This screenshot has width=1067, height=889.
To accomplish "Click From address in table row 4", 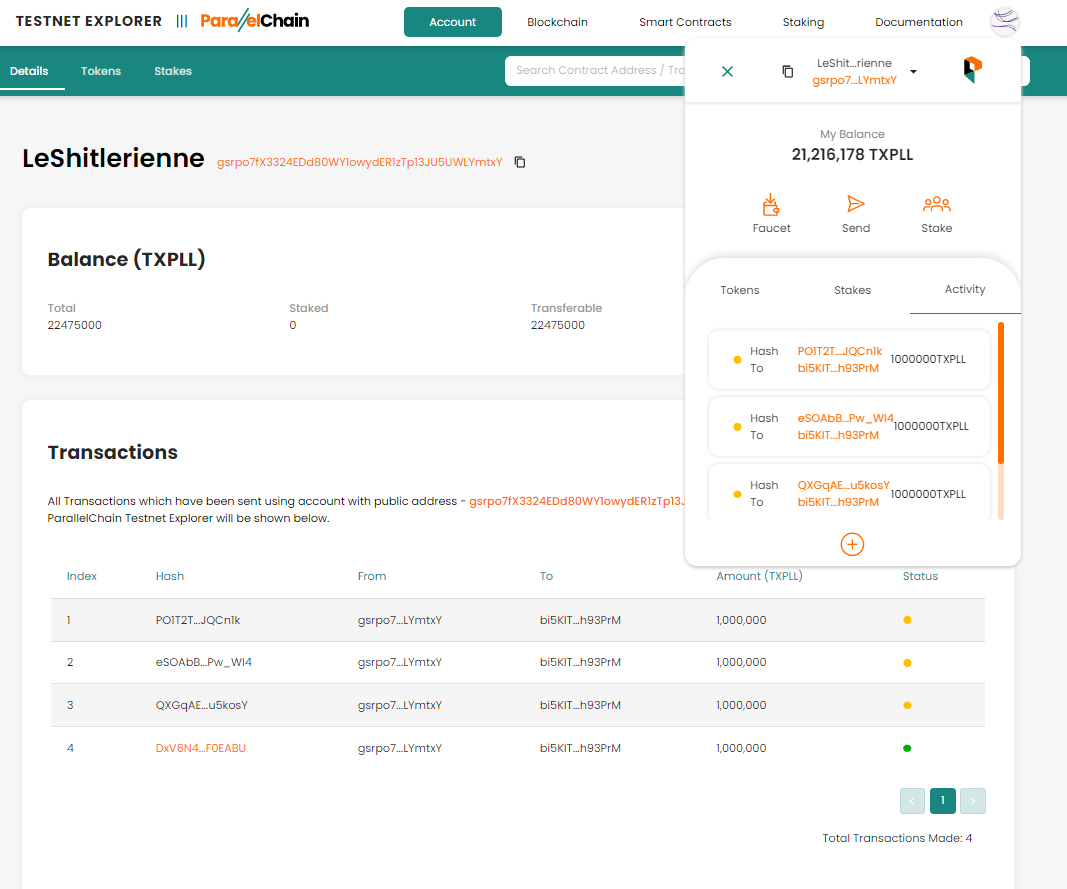I will 399,748.
